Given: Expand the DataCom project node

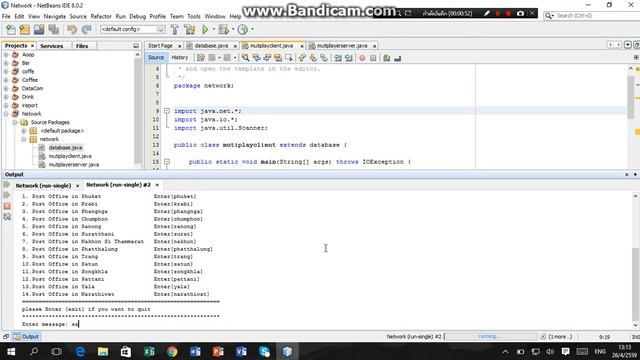Looking at the screenshot, I should click(6, 89).
